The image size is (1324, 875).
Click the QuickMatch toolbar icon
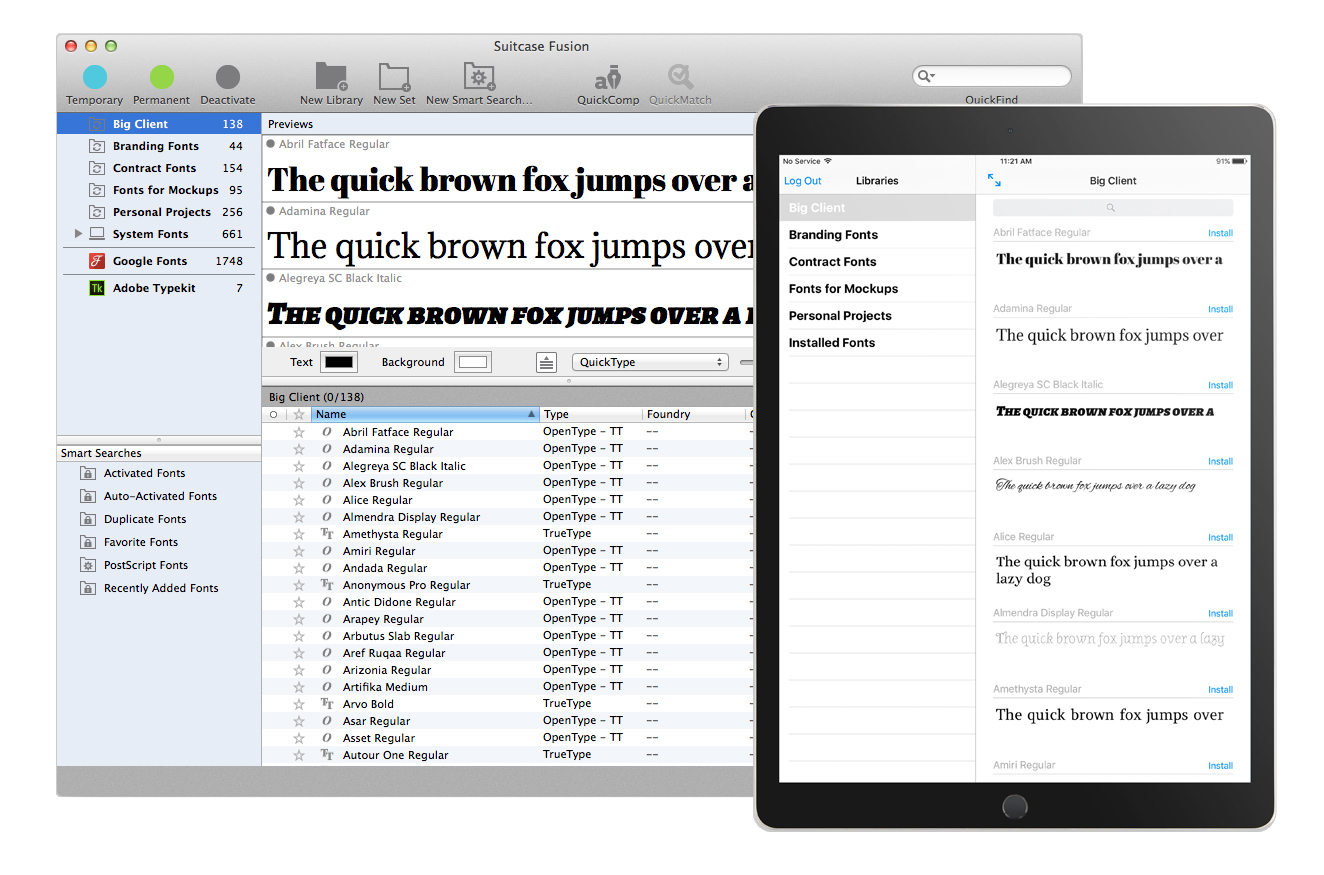coord(680,77)
